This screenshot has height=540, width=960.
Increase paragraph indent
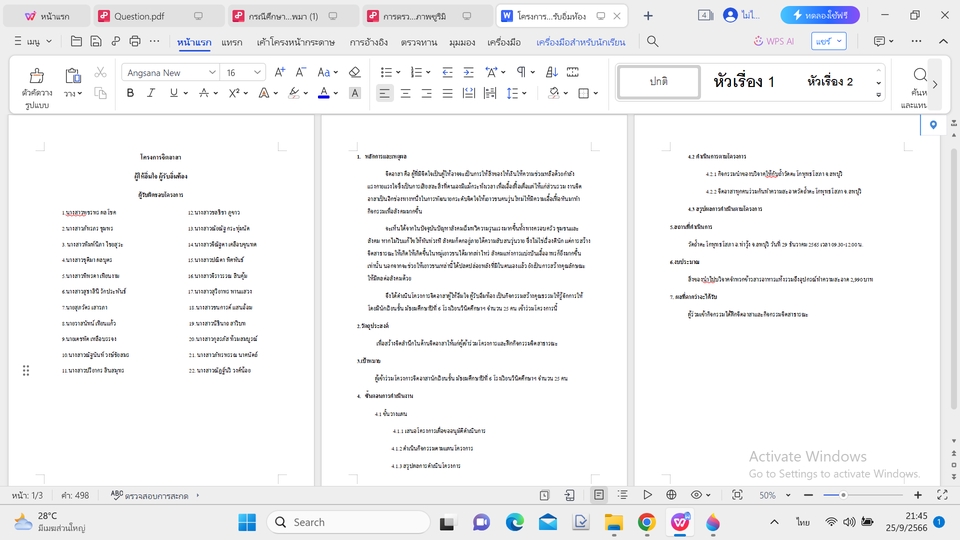click(x=468, y=72)
